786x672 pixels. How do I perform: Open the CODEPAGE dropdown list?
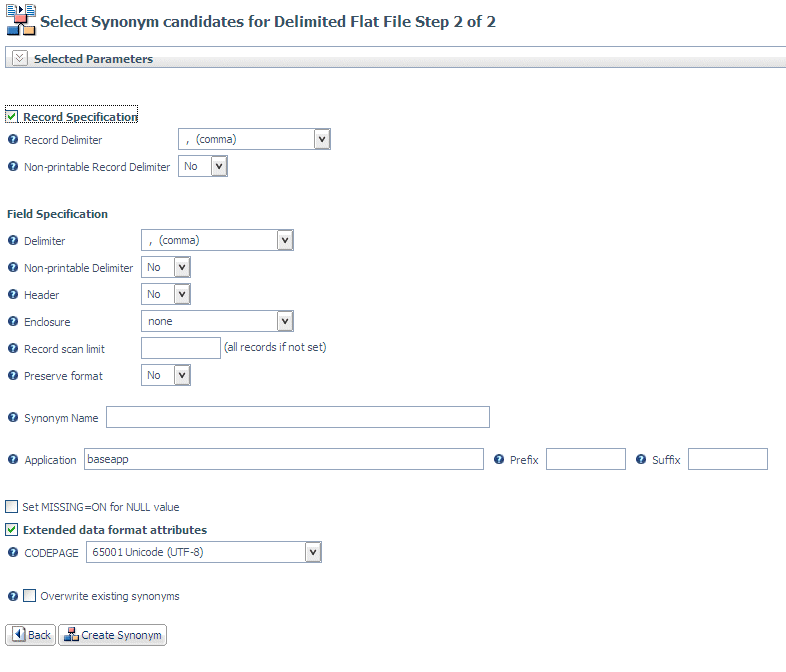coord(204,552)
